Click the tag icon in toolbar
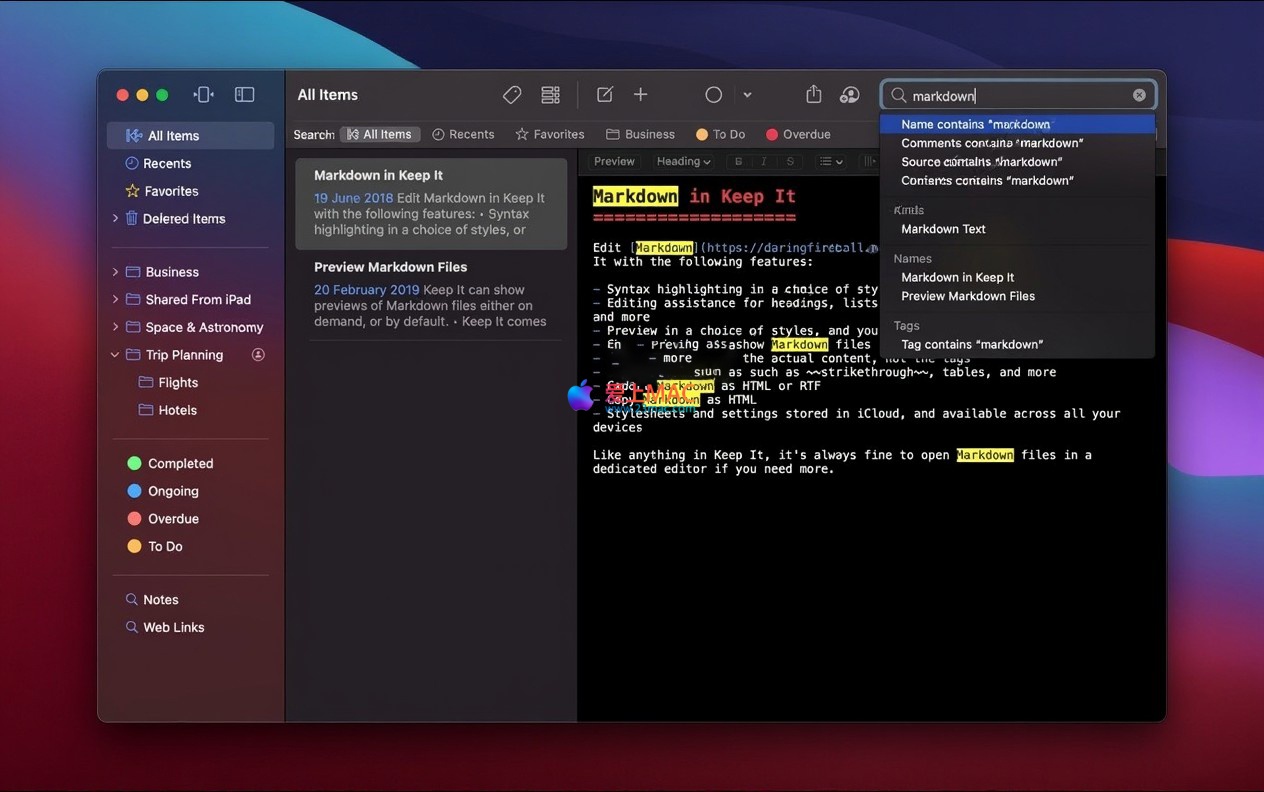 click(x=512, y=95)
